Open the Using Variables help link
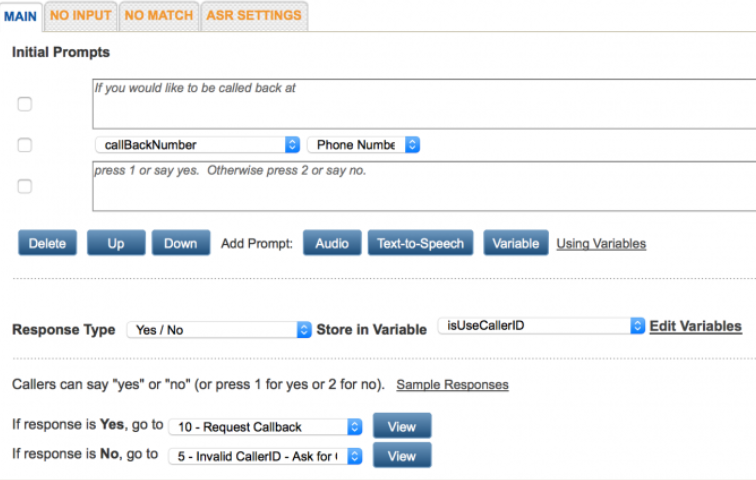The width and height of the screenshot is (756, 480). (x=601, y=243)
